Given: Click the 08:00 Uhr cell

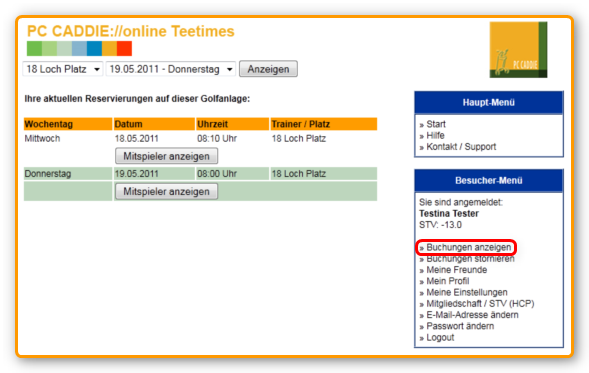Looking at the screenshot, I should tap(233, 174).
